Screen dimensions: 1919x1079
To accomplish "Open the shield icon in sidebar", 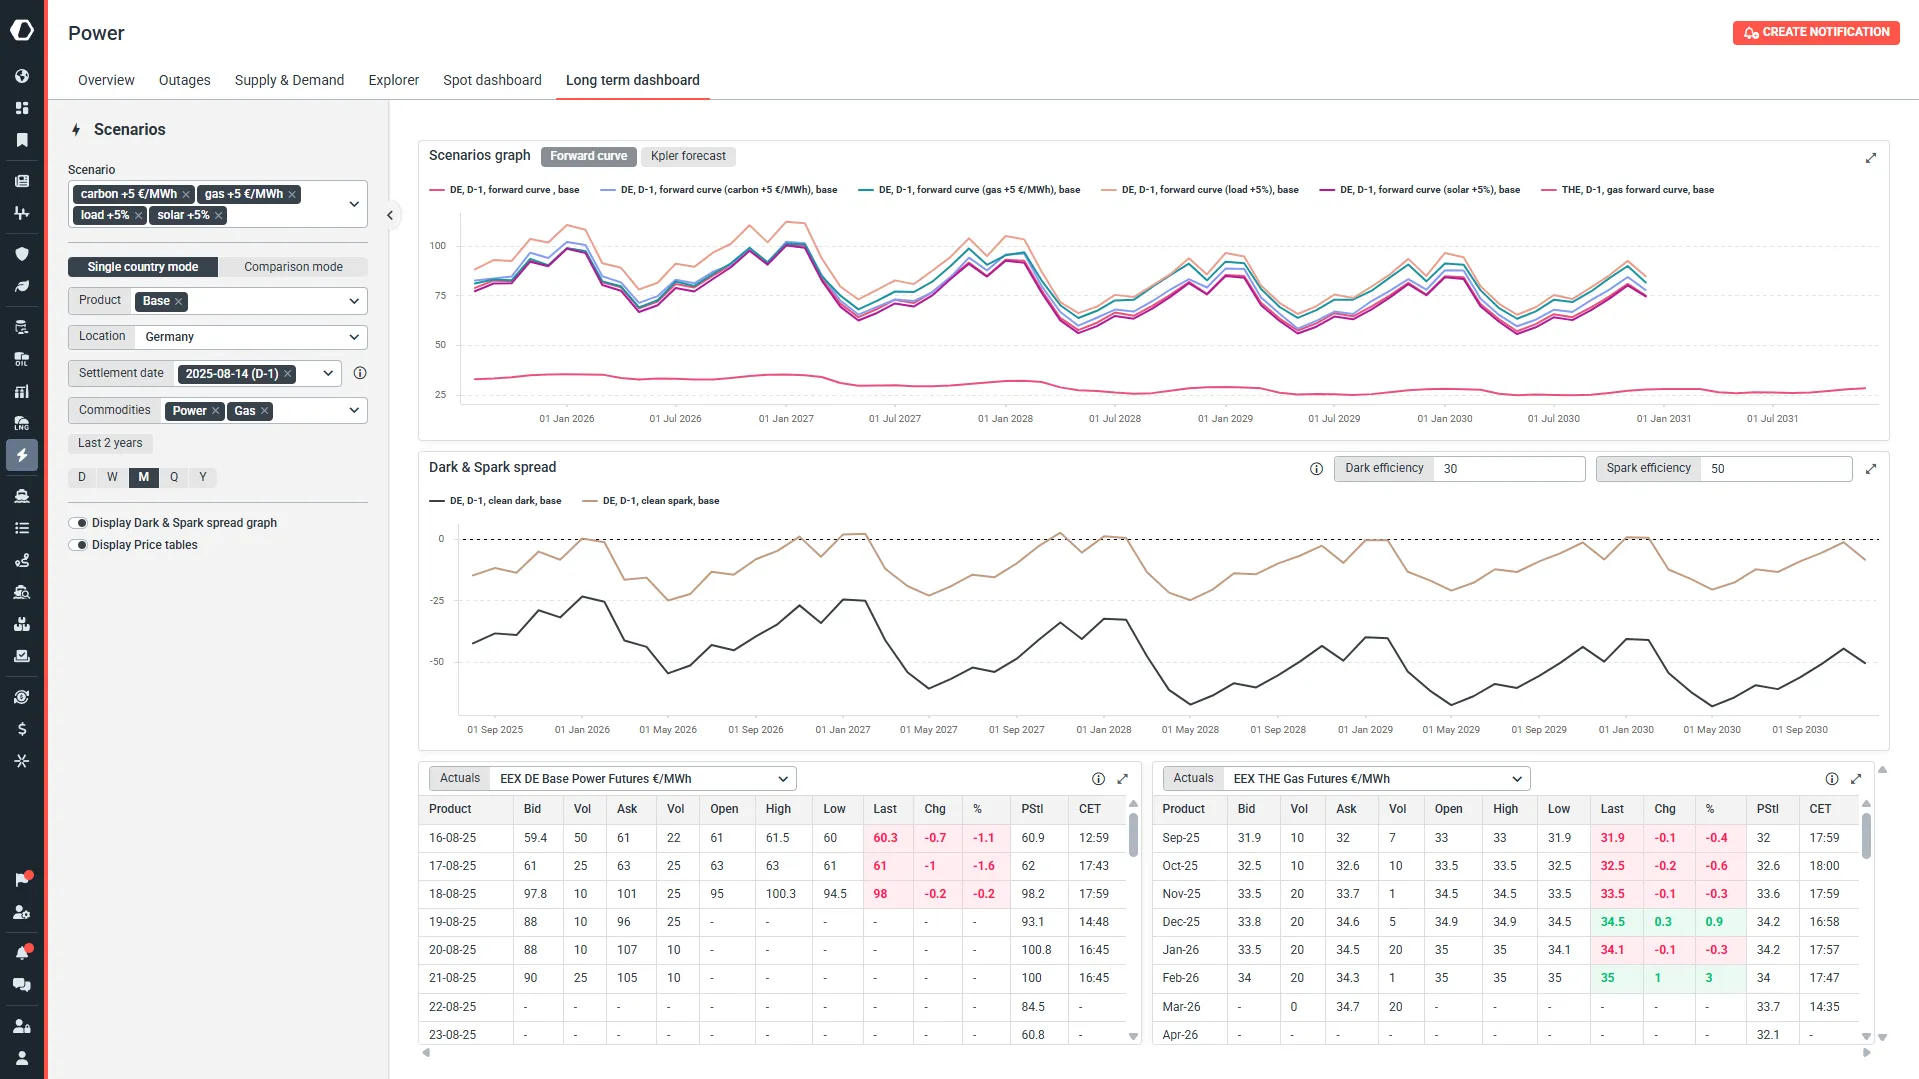I will pos(22,254).
